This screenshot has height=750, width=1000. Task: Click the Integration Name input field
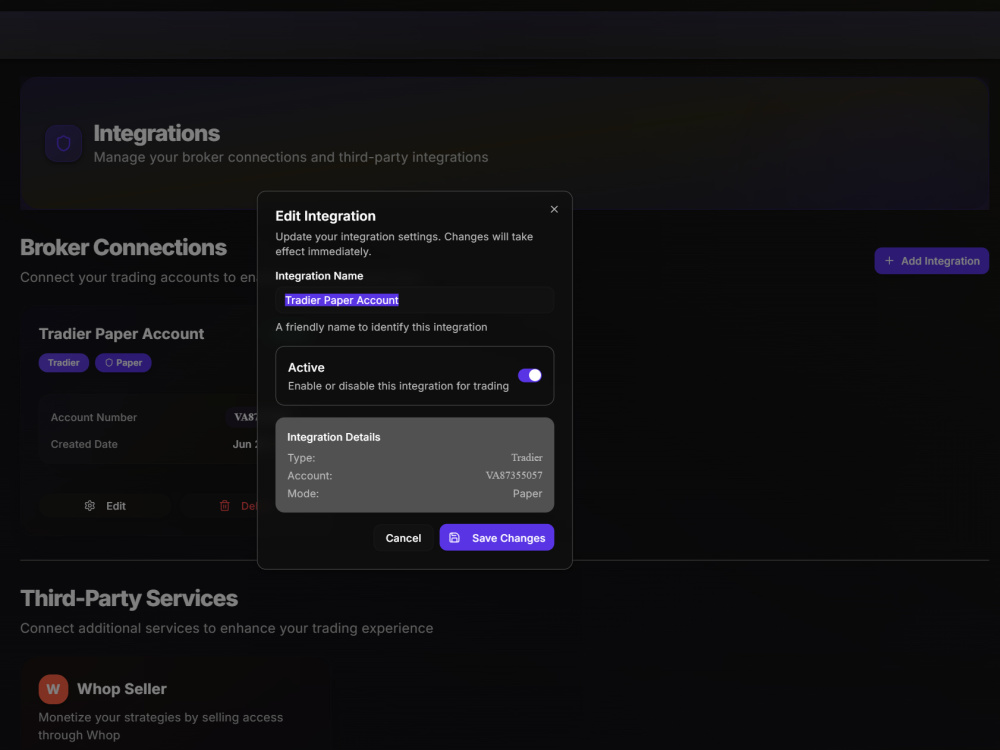tap(415, 300)
